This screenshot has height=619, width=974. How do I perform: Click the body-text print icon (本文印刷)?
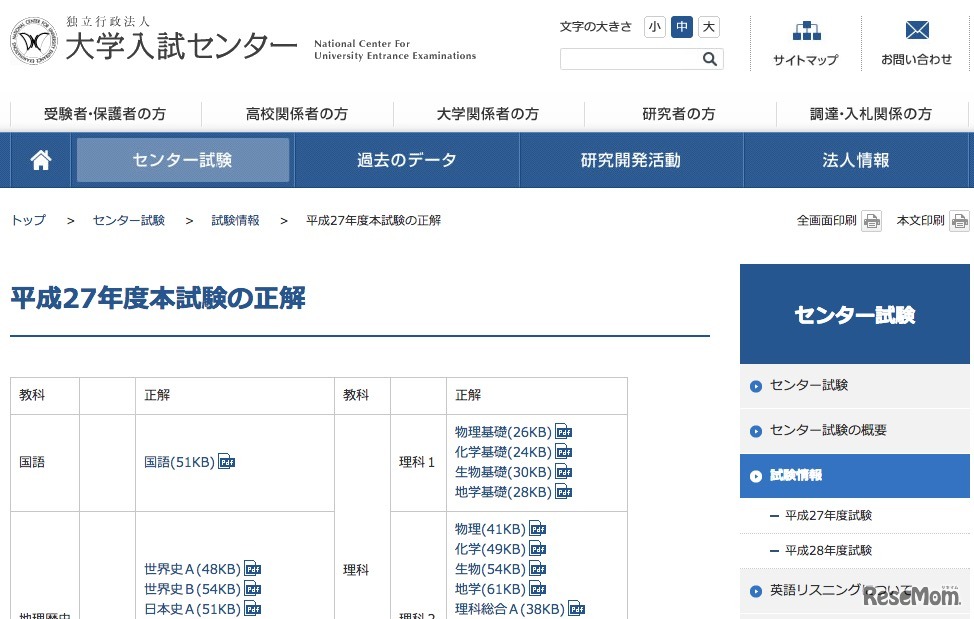(959, 221)
